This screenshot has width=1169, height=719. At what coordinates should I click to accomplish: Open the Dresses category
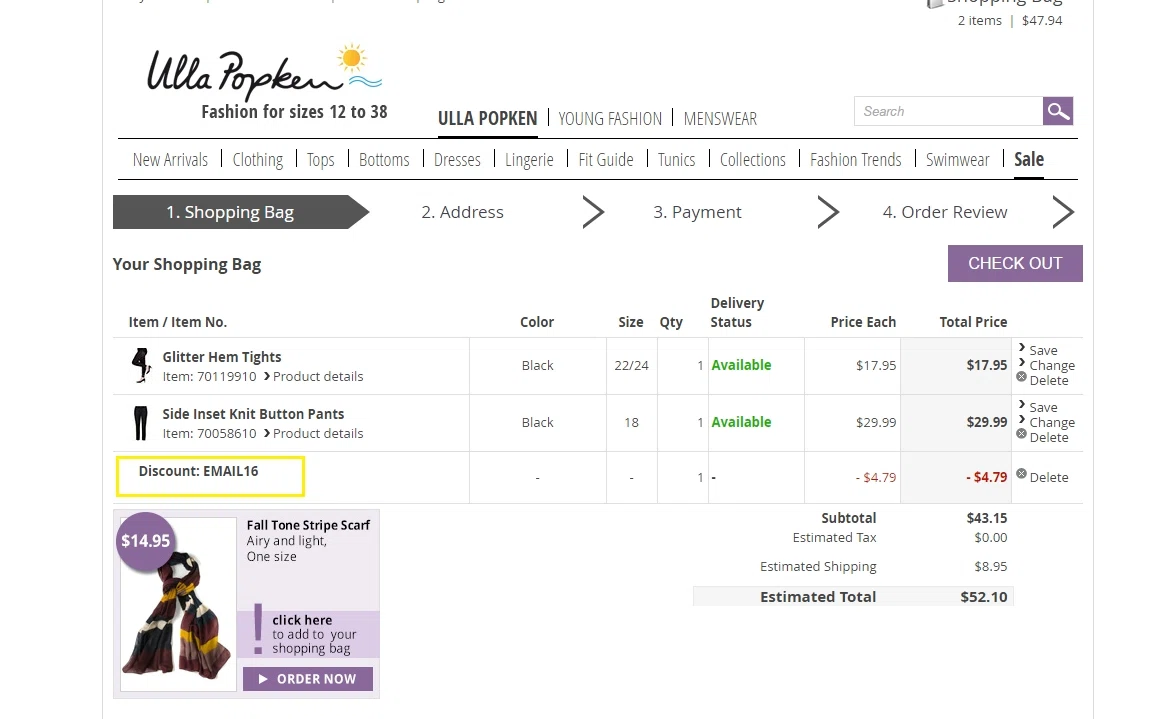pos(457,160)
